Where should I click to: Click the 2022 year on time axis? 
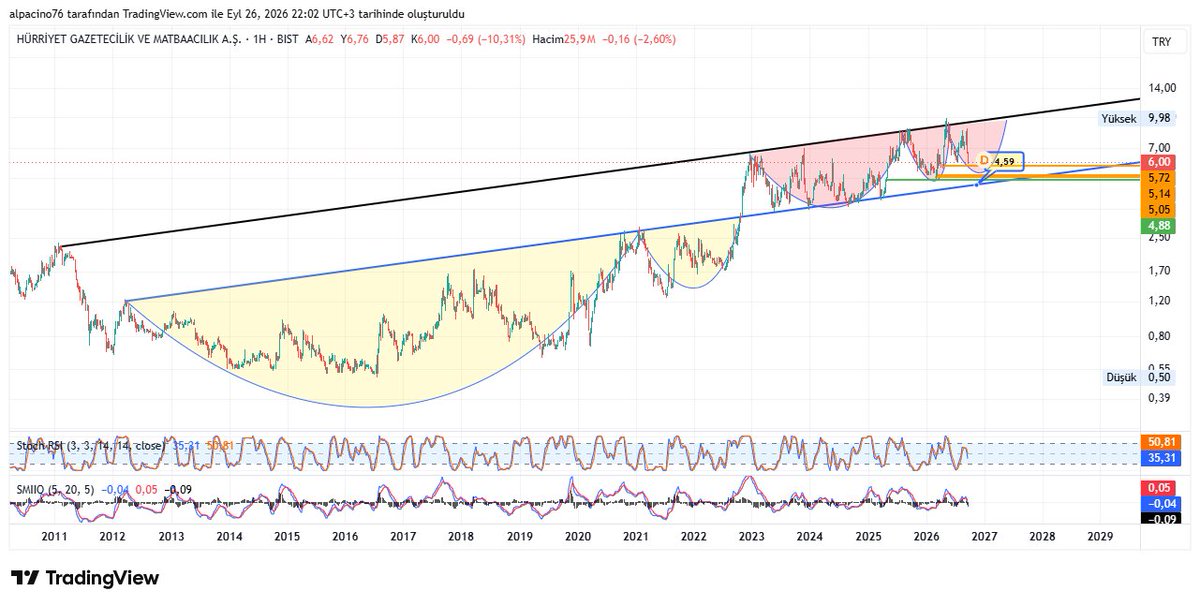click(694, 537)
